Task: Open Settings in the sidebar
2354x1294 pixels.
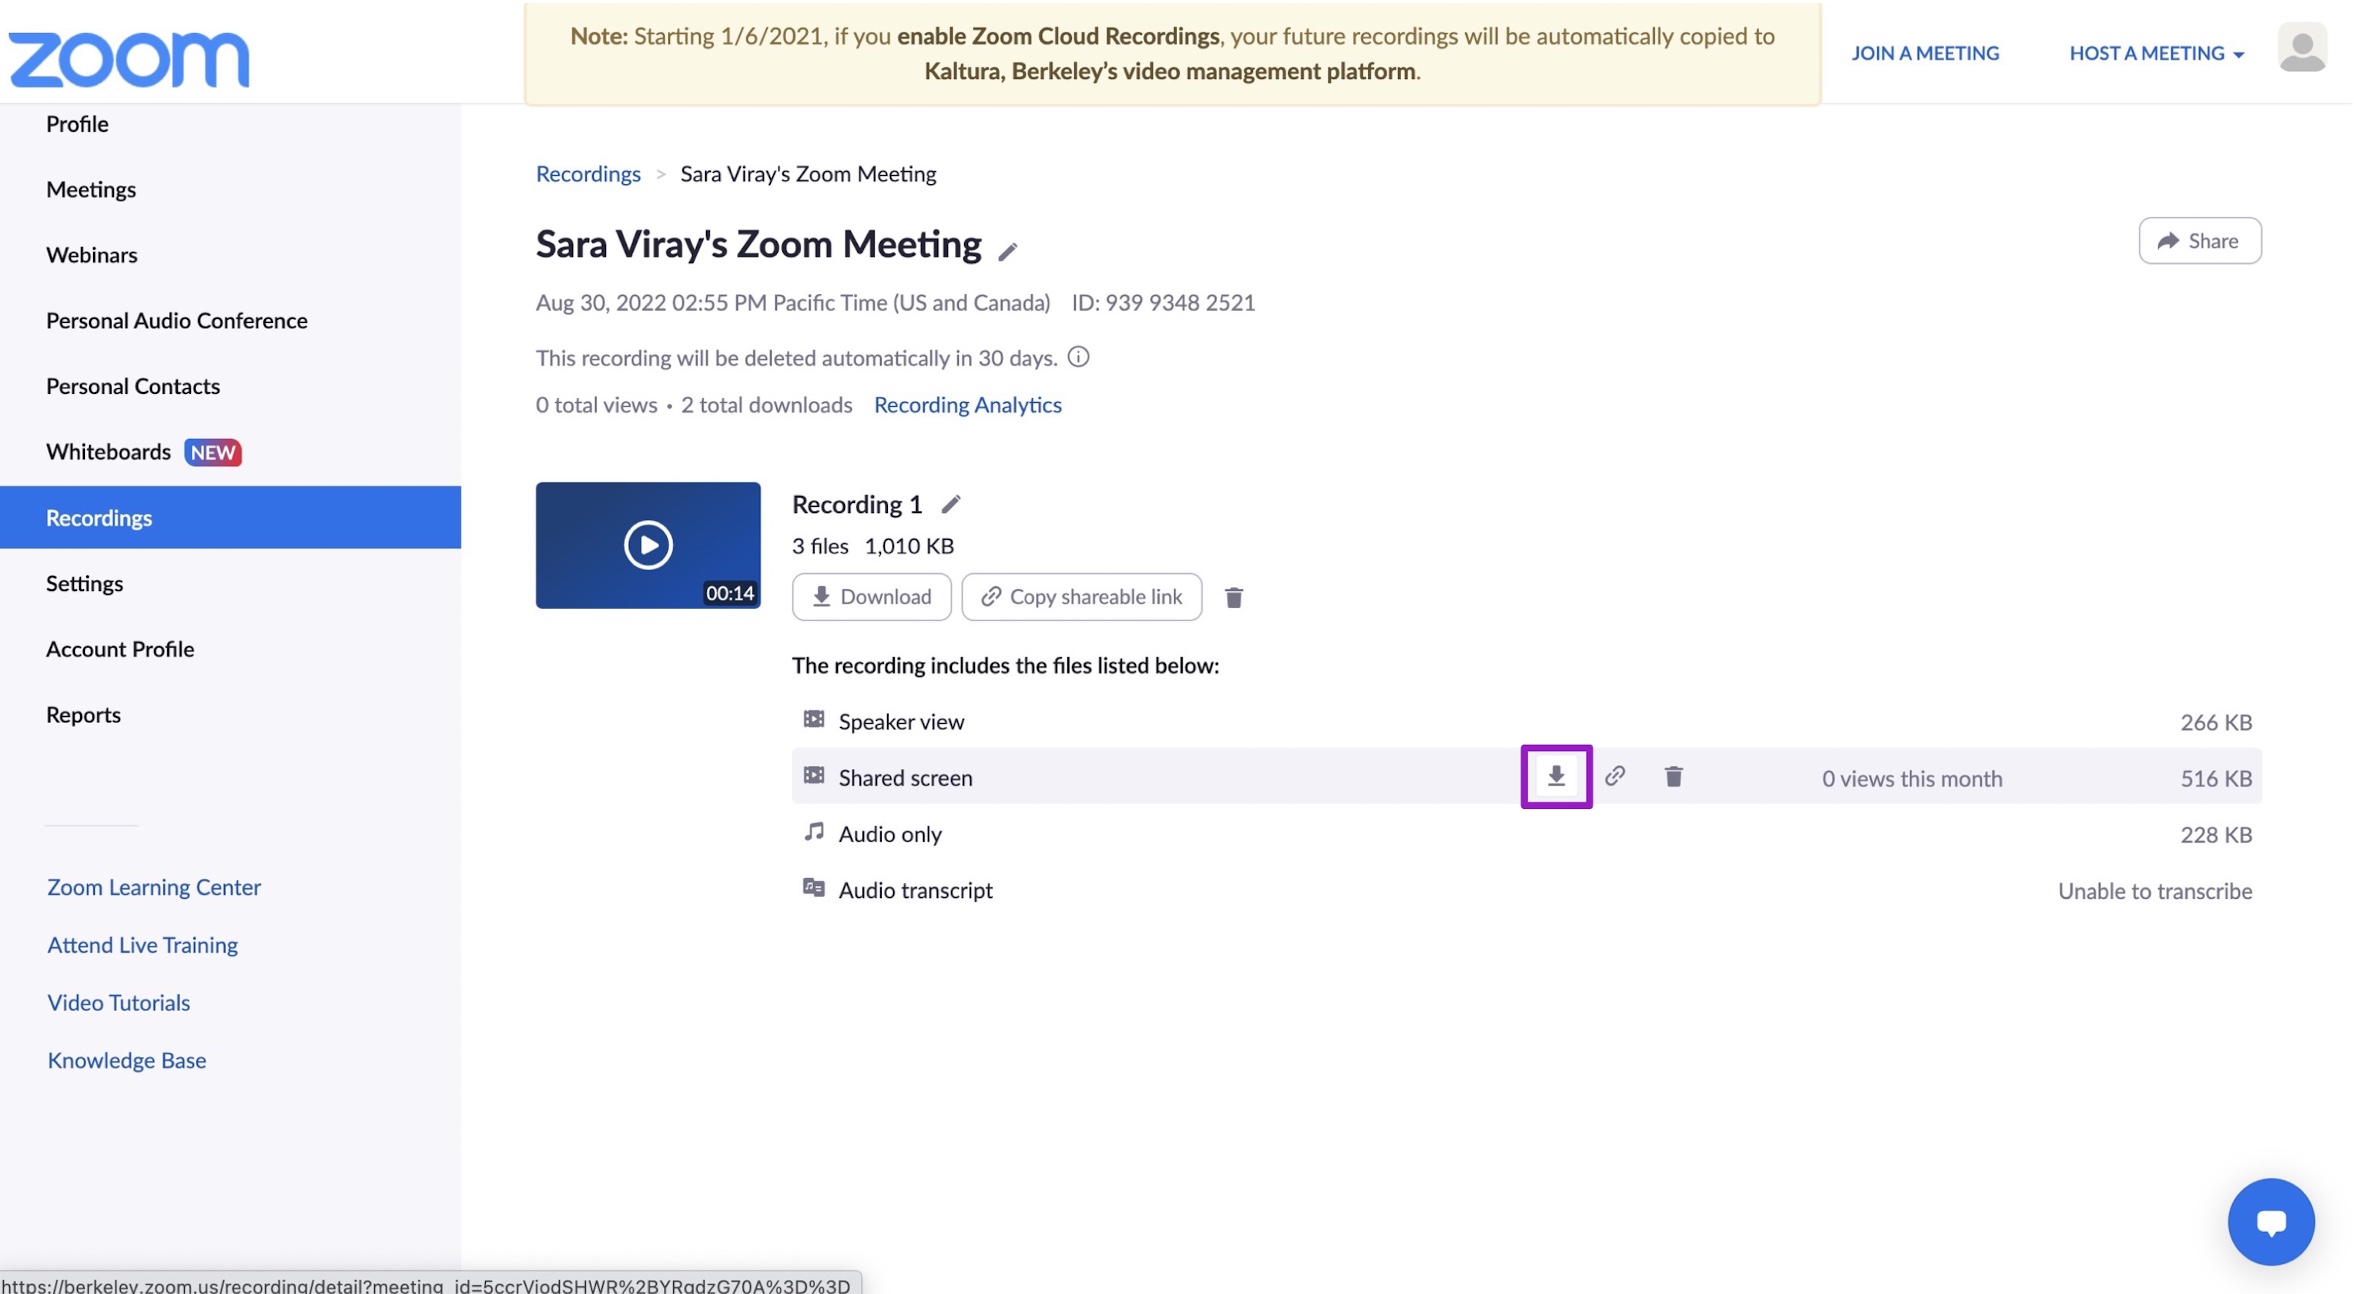Action: pyautogui.click(x=84, y=583)
